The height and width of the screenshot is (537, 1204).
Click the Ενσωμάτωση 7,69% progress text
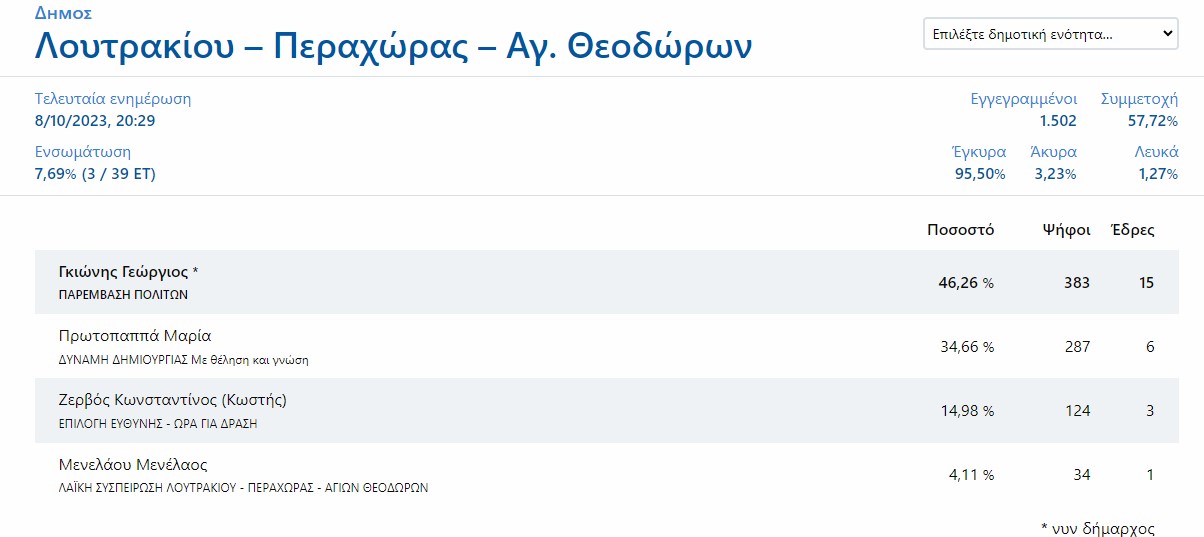point(95,174)
